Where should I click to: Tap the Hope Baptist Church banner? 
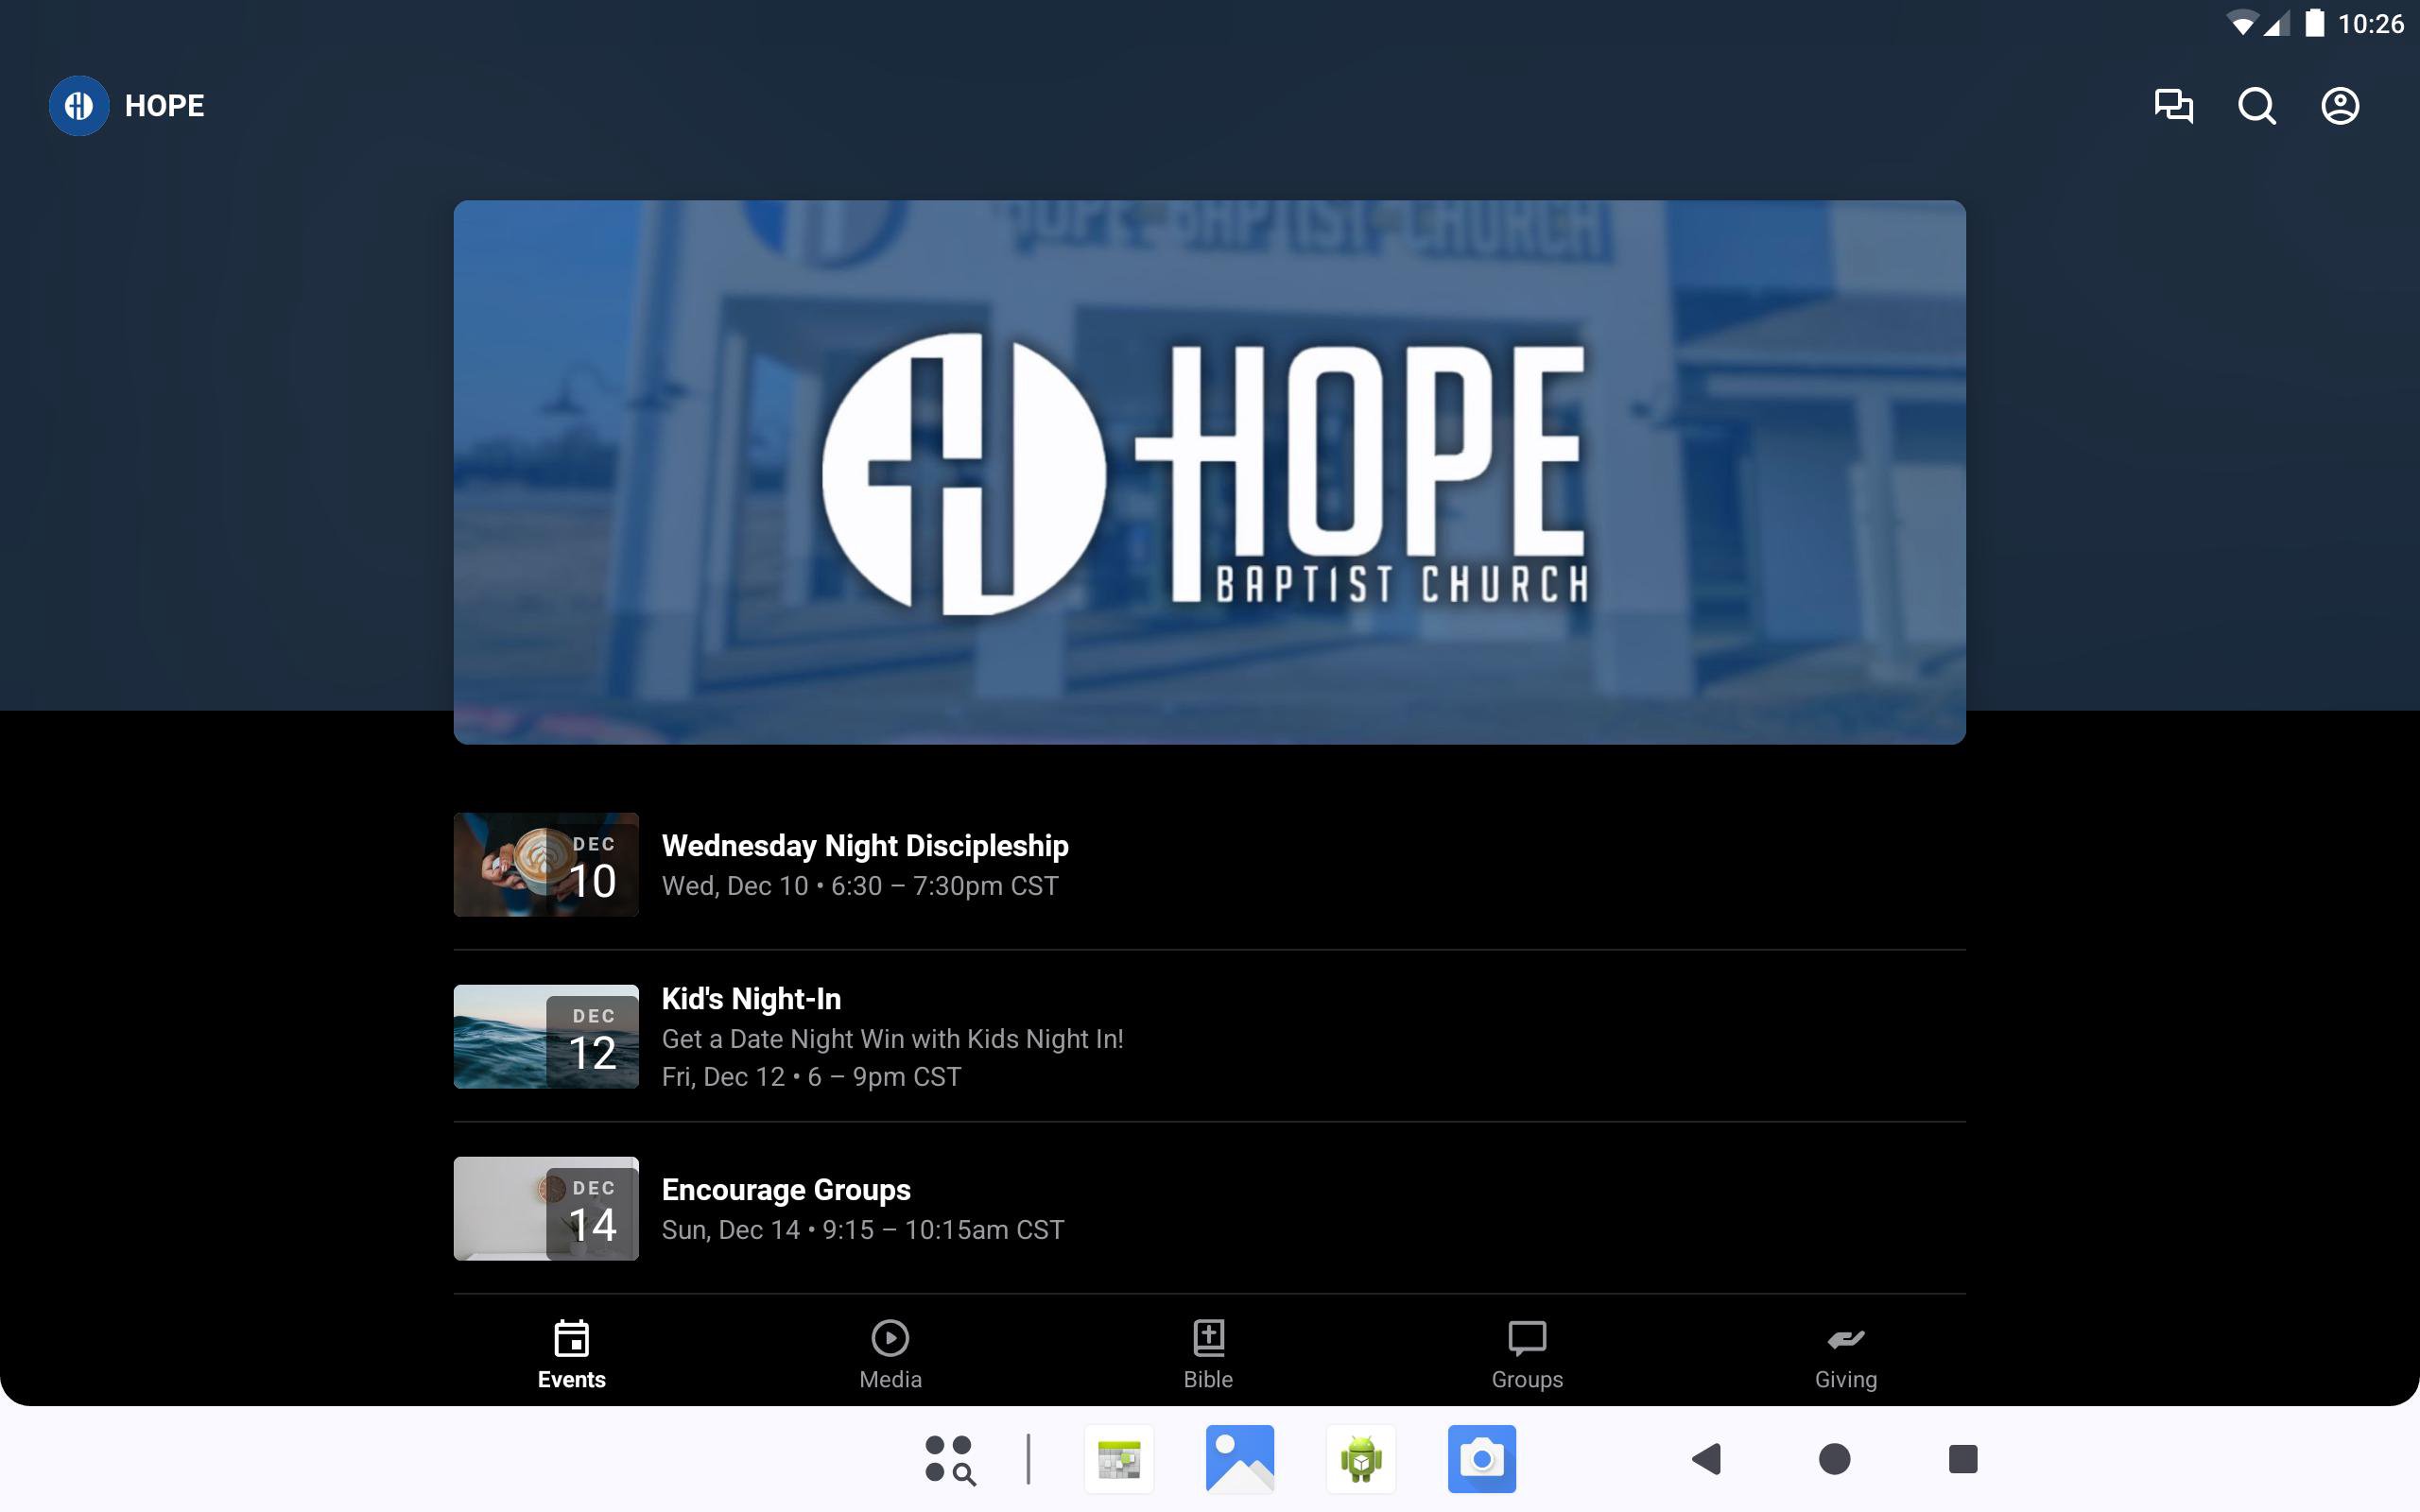pyautogui.click(x=1209, y=471)
